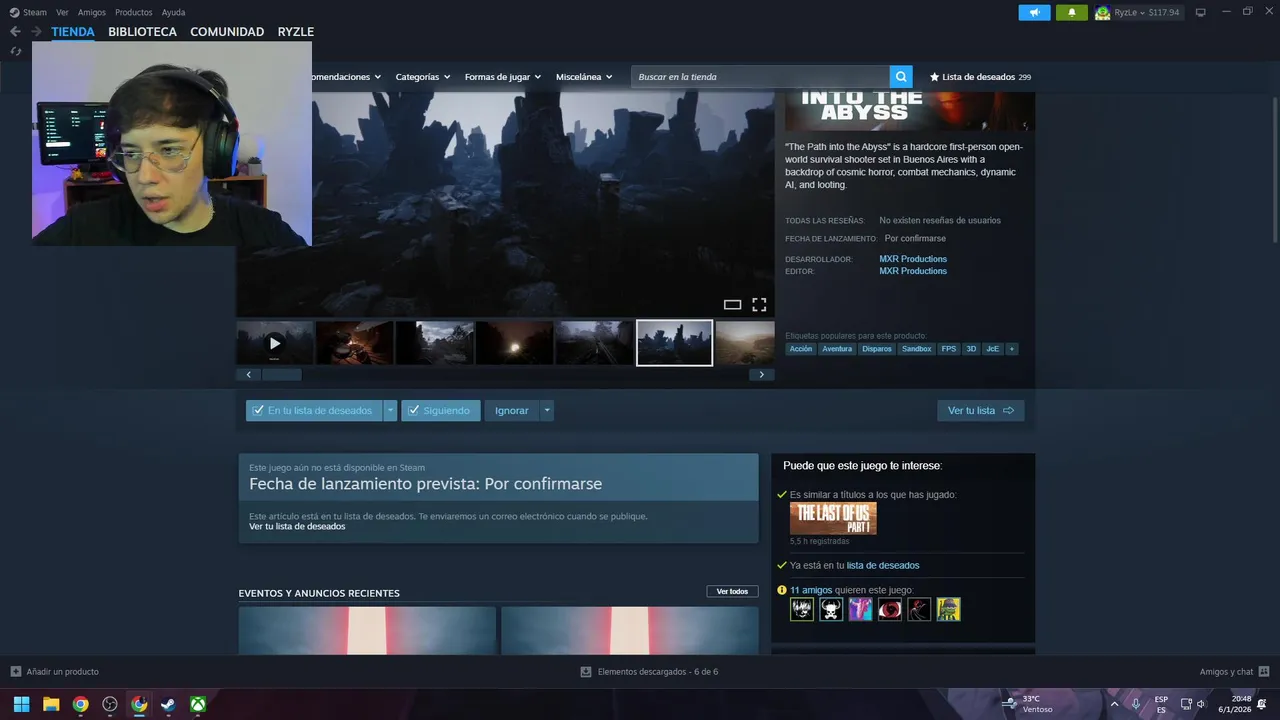Click the Ignorar button
The width and height of the screenshot is (1280, 720).
coord(512,411)
